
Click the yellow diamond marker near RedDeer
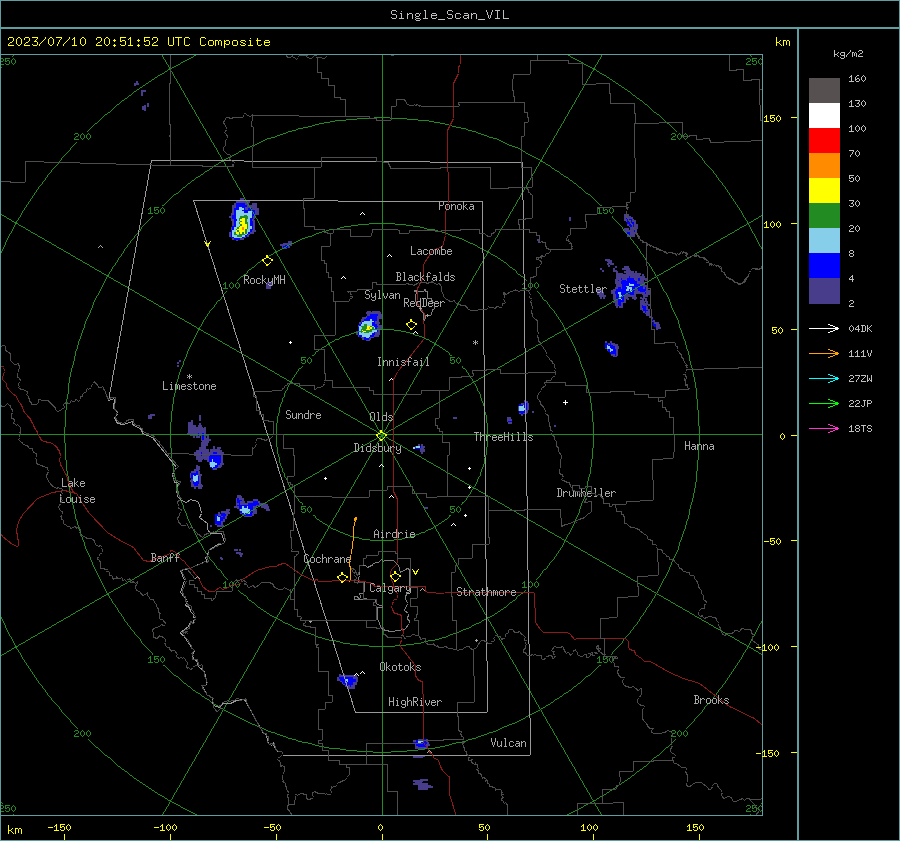point(411,325)
